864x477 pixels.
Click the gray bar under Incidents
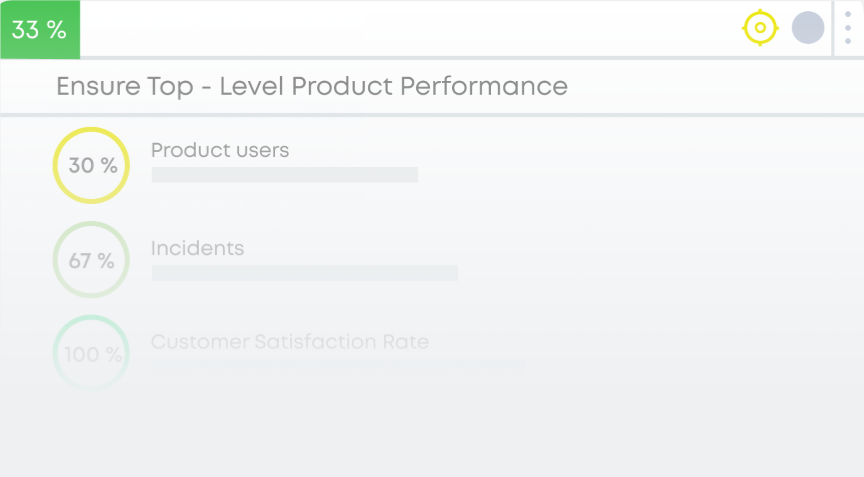(x=304, y=272)
